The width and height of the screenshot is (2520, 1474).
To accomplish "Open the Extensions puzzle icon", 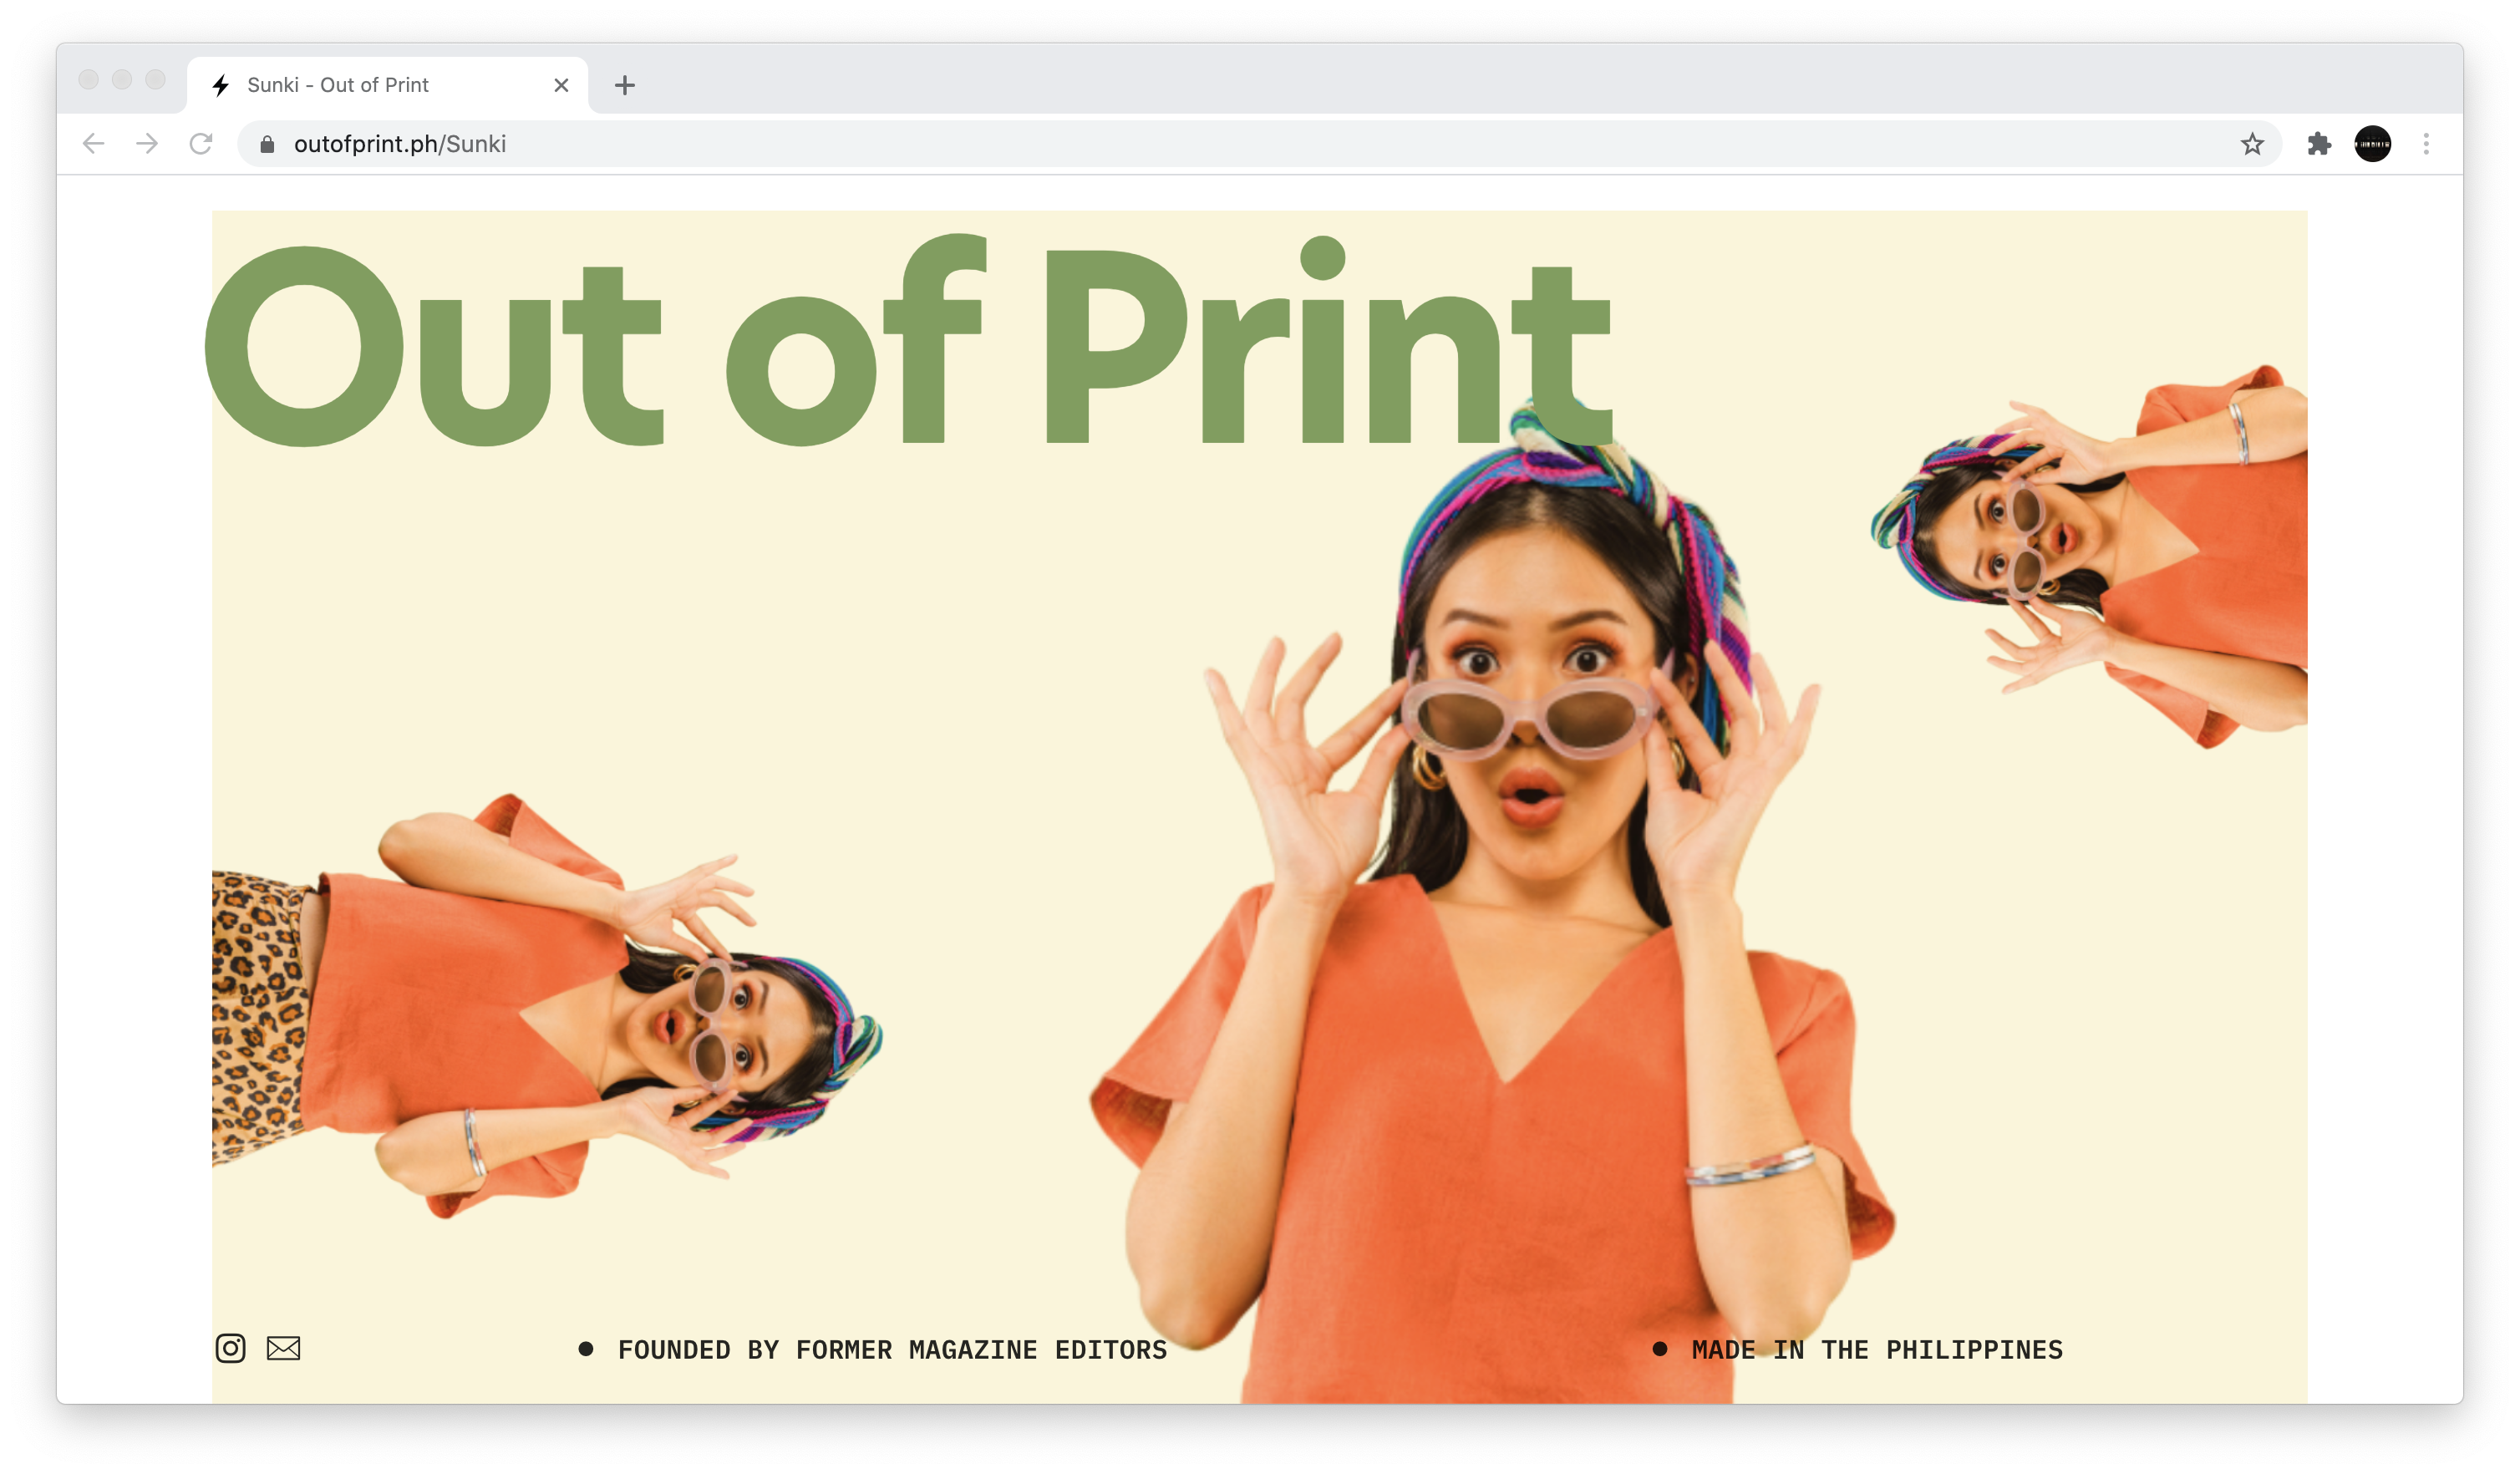I will [2319, 144].
